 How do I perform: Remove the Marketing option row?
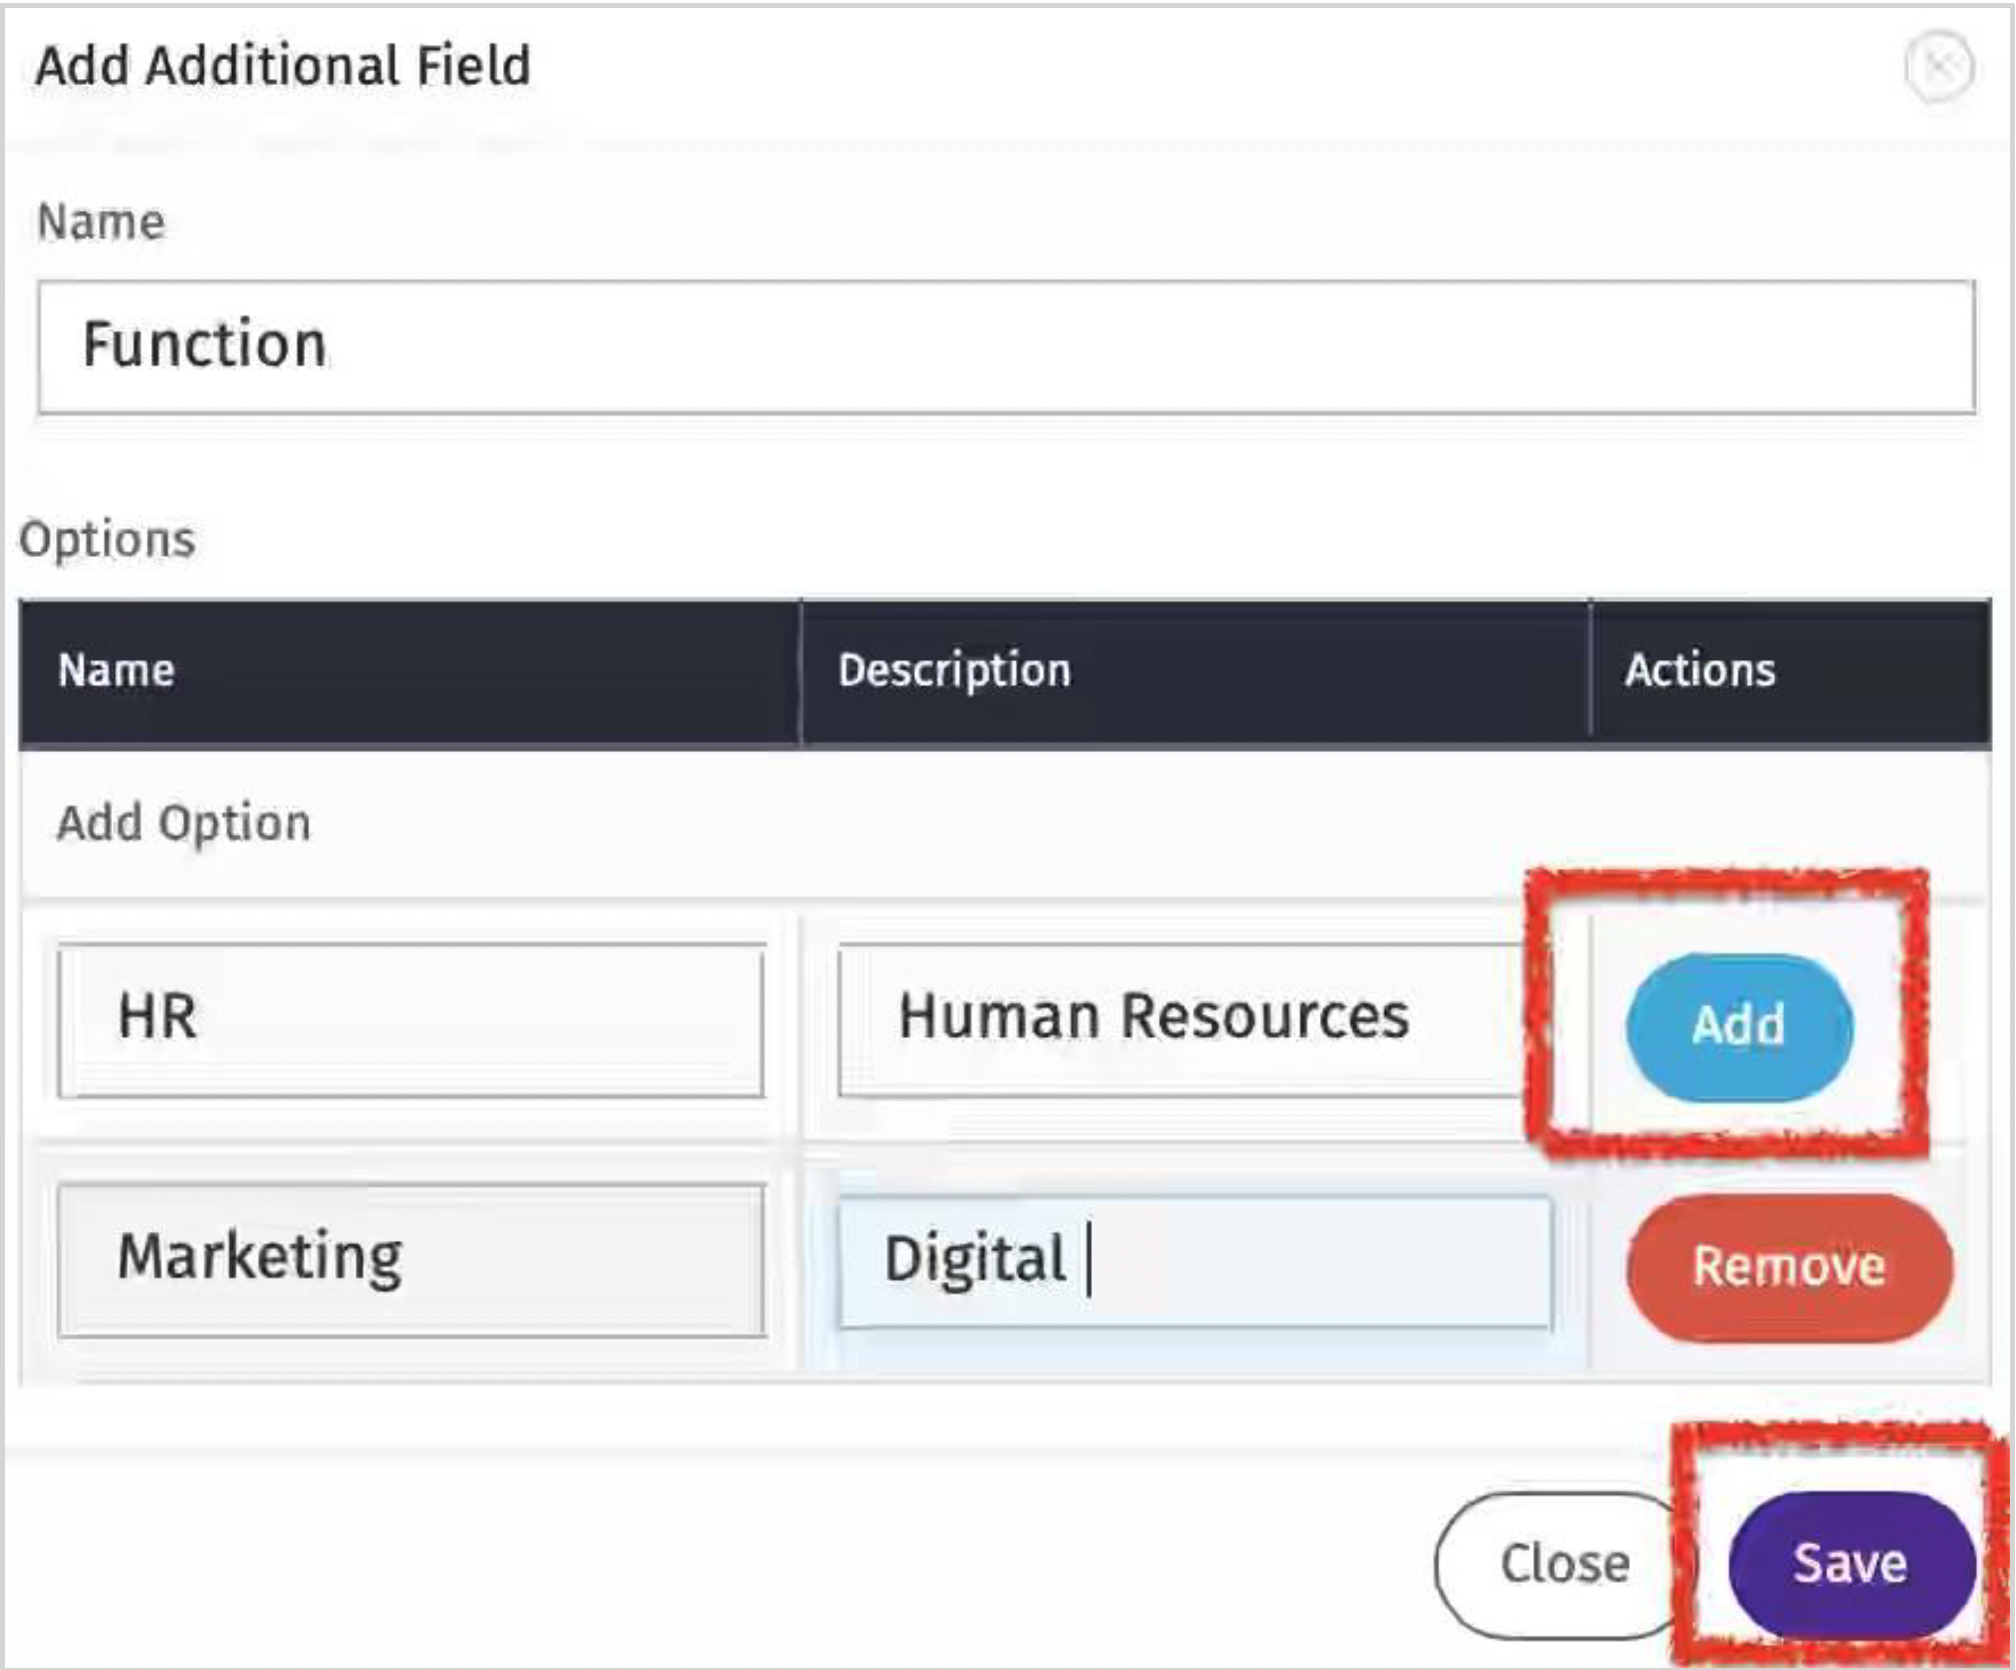click(x=1788, y=1266)
